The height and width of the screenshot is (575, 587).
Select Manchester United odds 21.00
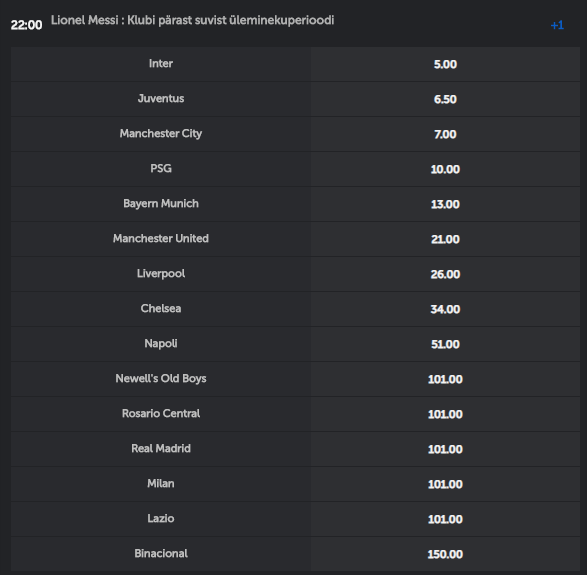[x=445, y=239]
